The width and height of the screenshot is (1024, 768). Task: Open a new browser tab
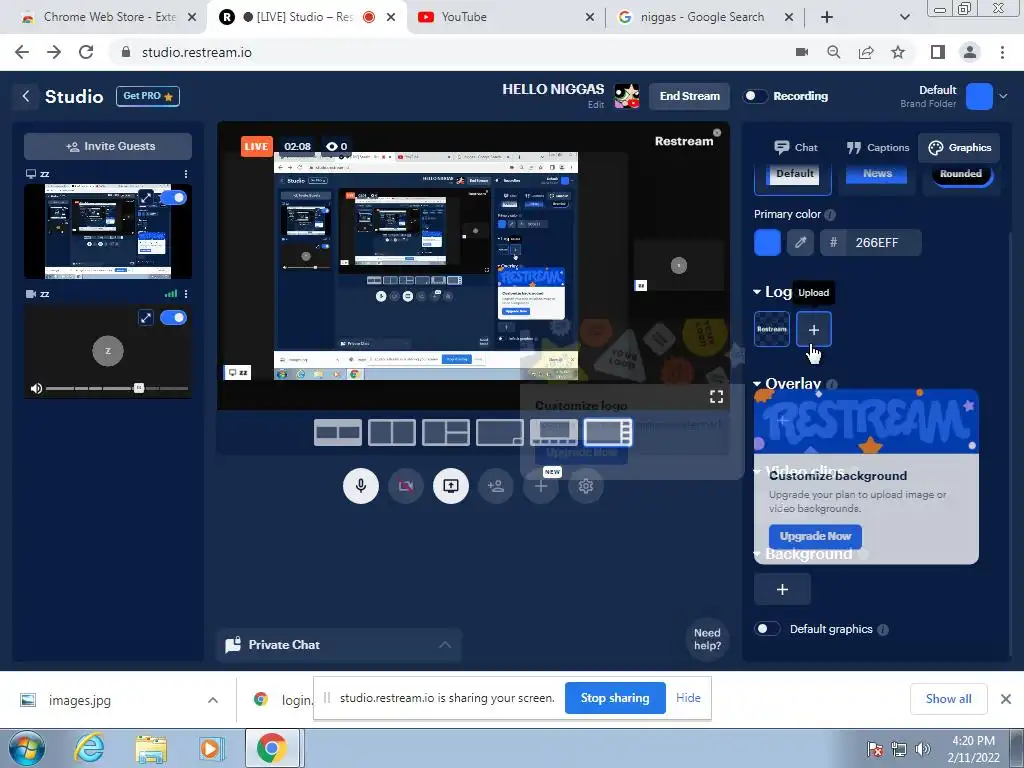[827, 17]
